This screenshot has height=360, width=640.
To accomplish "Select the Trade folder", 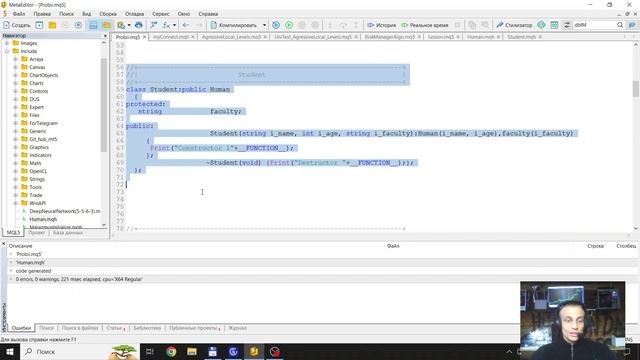I will [36, 195].
